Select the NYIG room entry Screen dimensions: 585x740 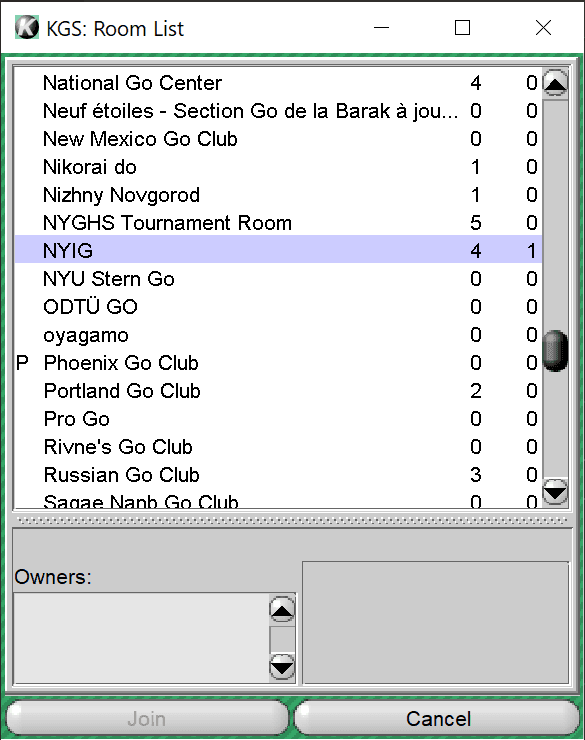click(x=278, y=250)
